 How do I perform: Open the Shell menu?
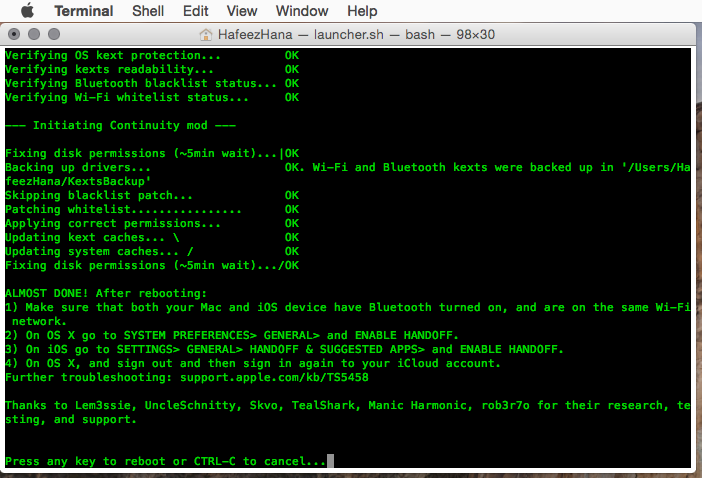pos(148,11)
